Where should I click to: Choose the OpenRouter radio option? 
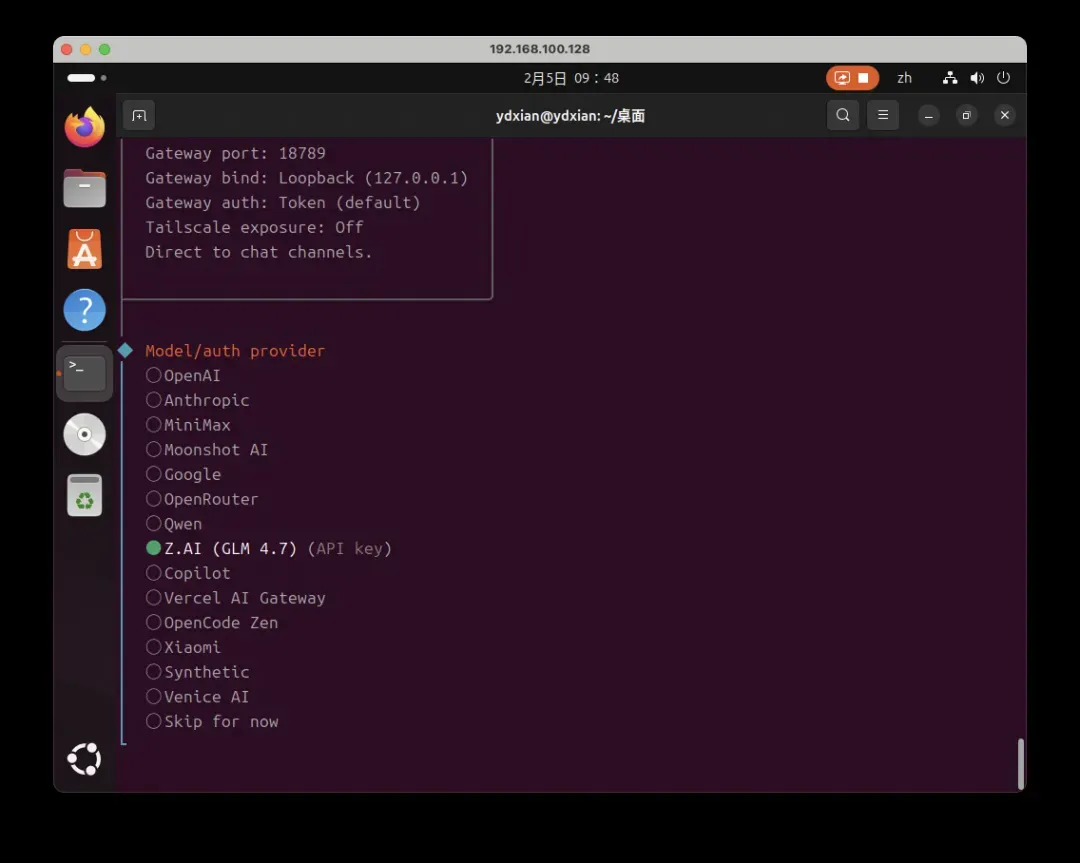tap(154, 499)
